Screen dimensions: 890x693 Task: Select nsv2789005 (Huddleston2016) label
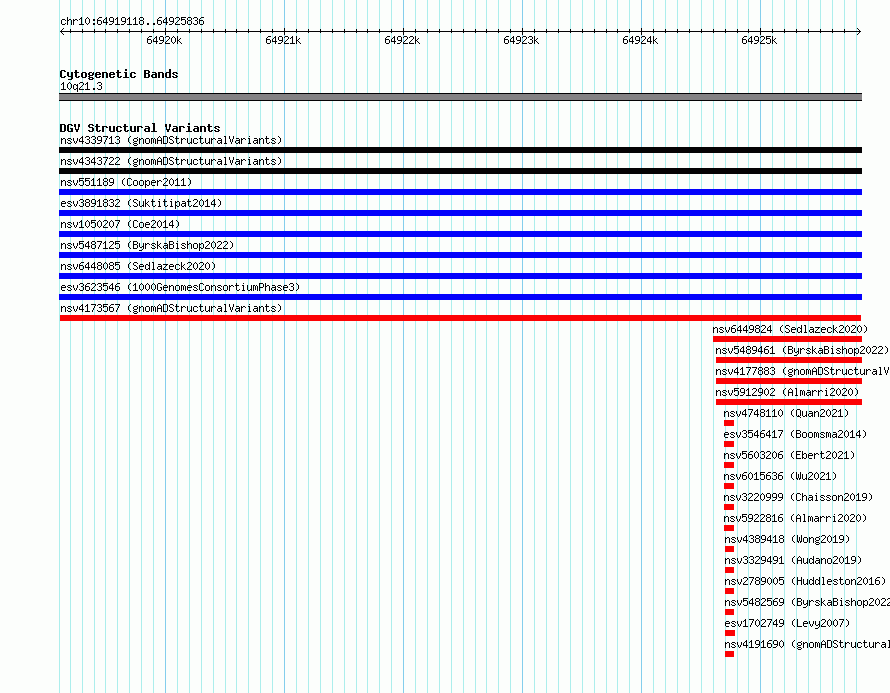pyautogui.click(x=805, y=581)
